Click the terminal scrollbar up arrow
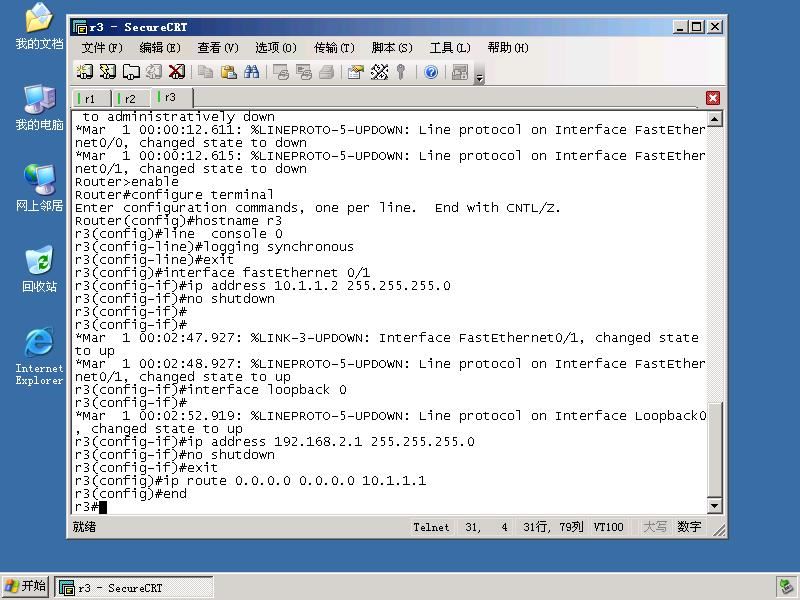This screenshot has width=800, height=600. coord(714,119)
